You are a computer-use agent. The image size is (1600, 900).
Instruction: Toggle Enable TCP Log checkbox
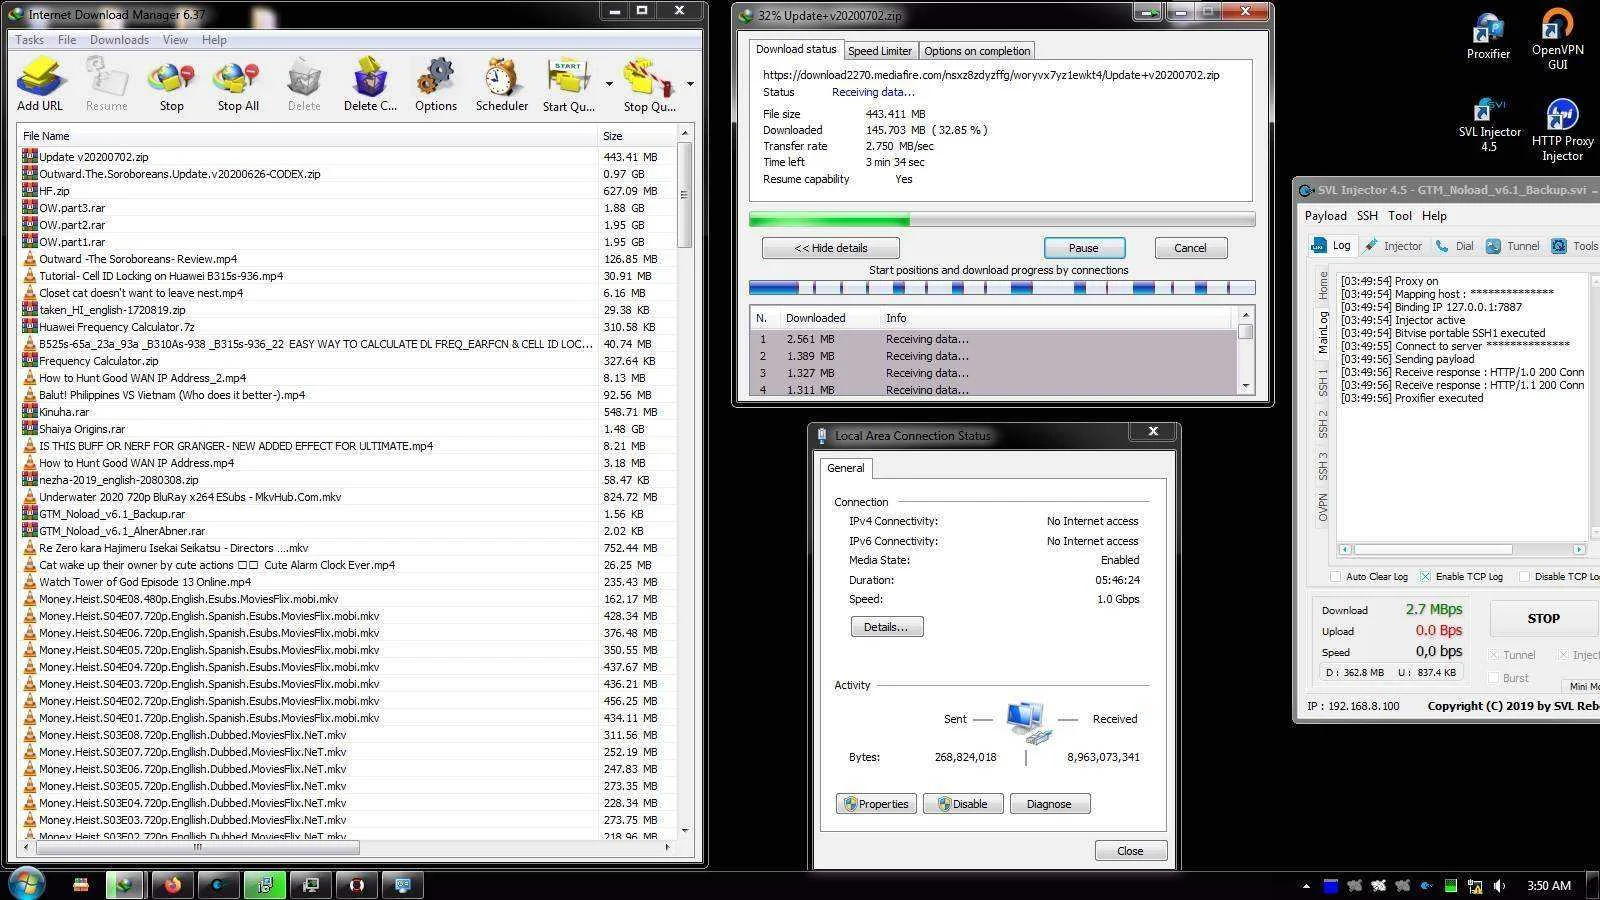click(1425, 577)
